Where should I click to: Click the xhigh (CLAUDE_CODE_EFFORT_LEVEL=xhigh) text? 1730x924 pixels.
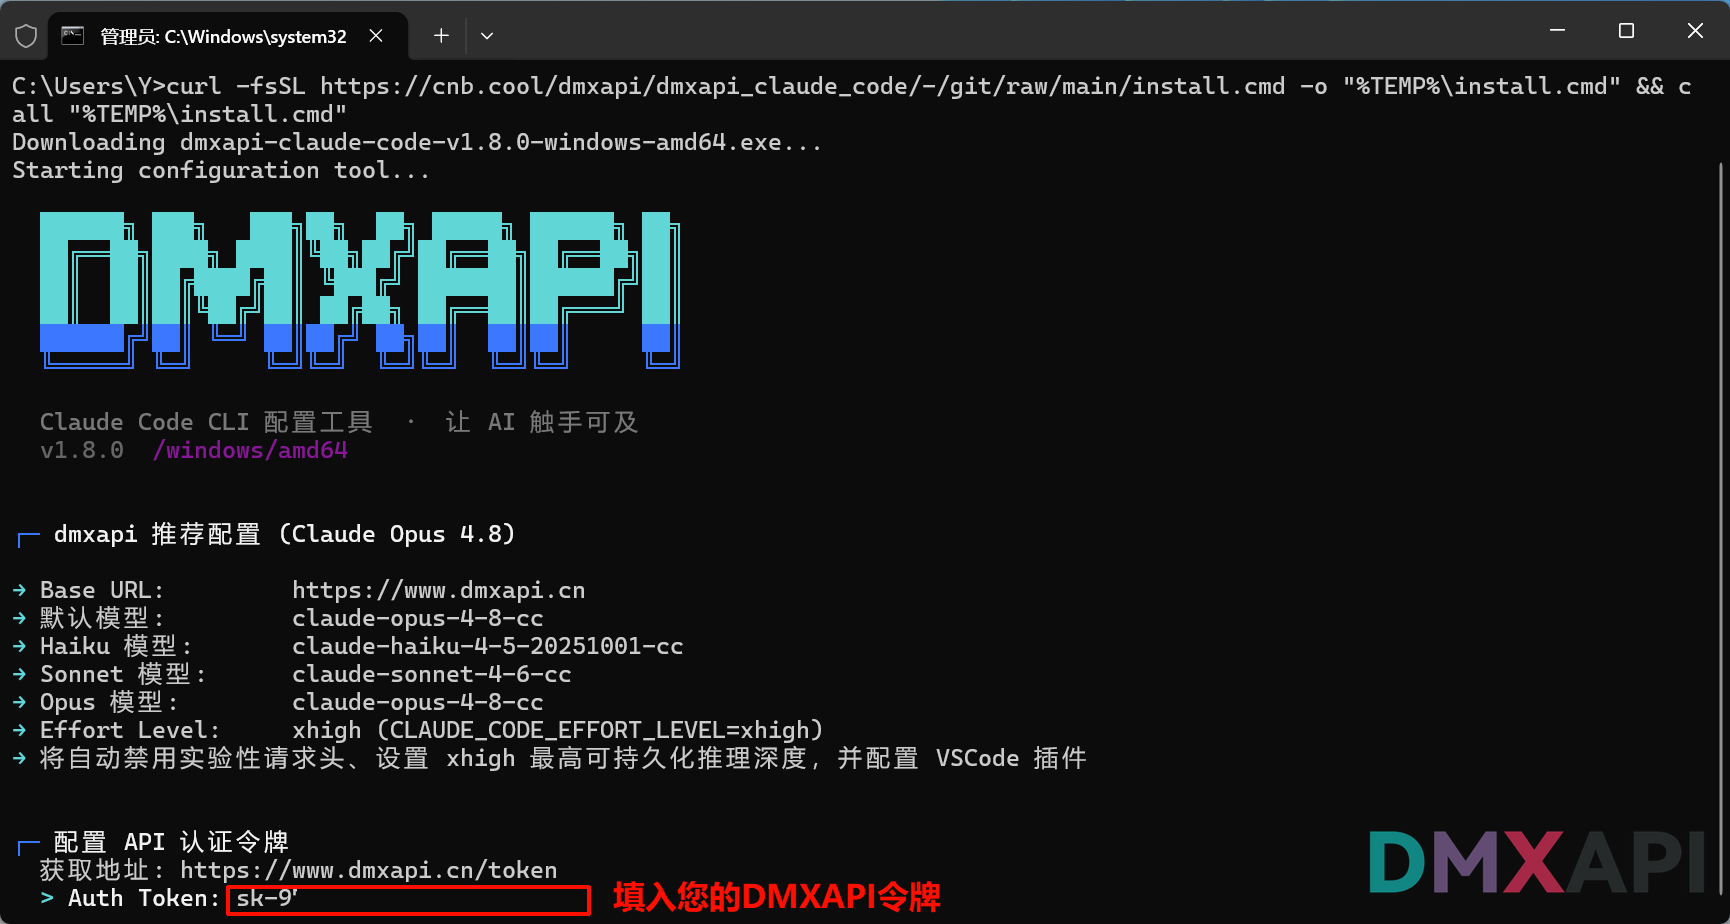(x=557, y=730)
